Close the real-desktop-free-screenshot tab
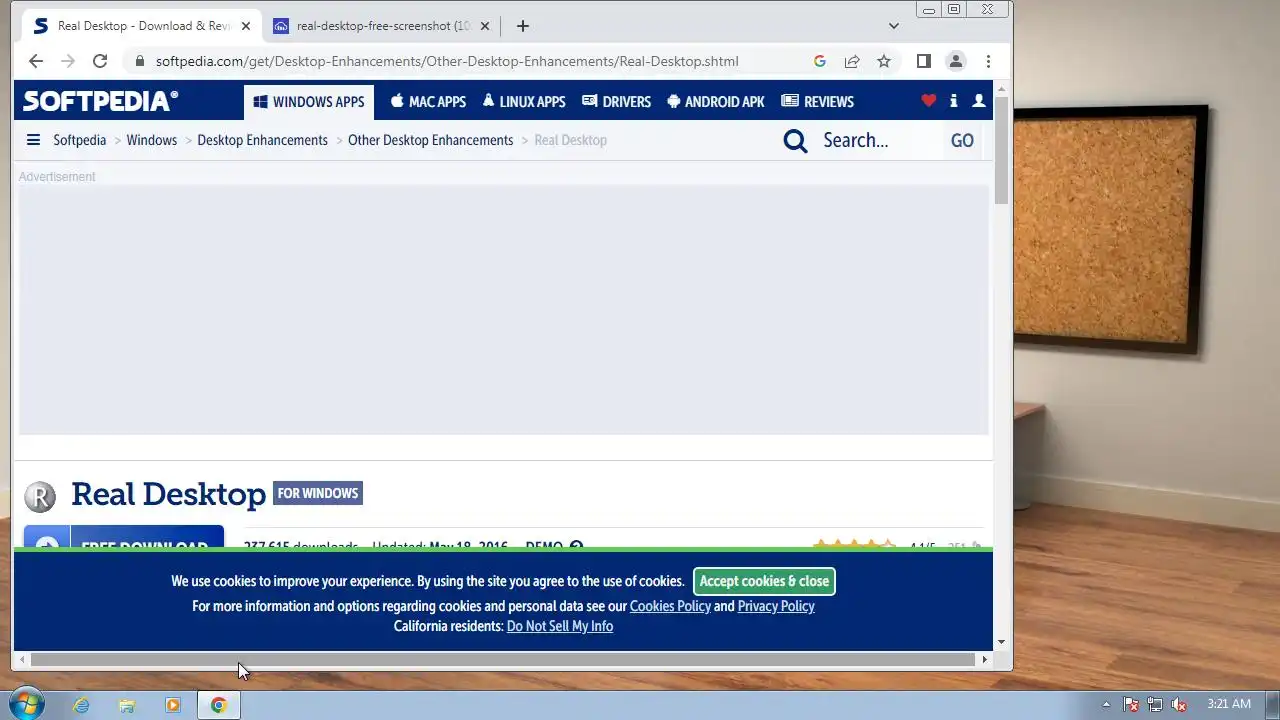 pyautogui.click(x=483, y=26)
